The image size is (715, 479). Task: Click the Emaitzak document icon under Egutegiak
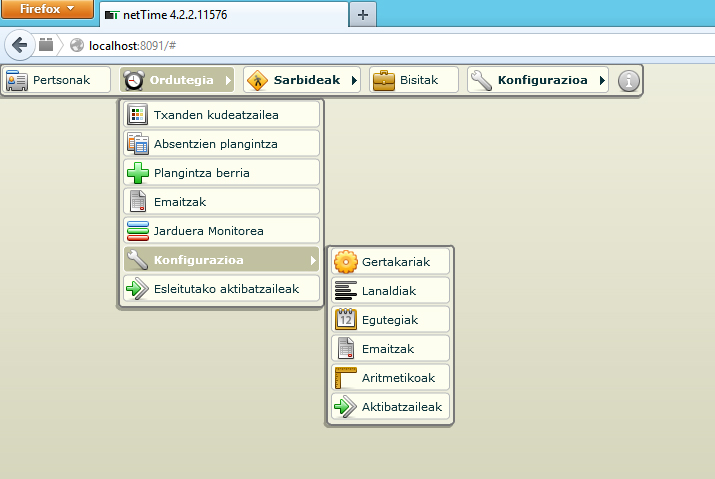pyautogui.click(x=346, y=349)
